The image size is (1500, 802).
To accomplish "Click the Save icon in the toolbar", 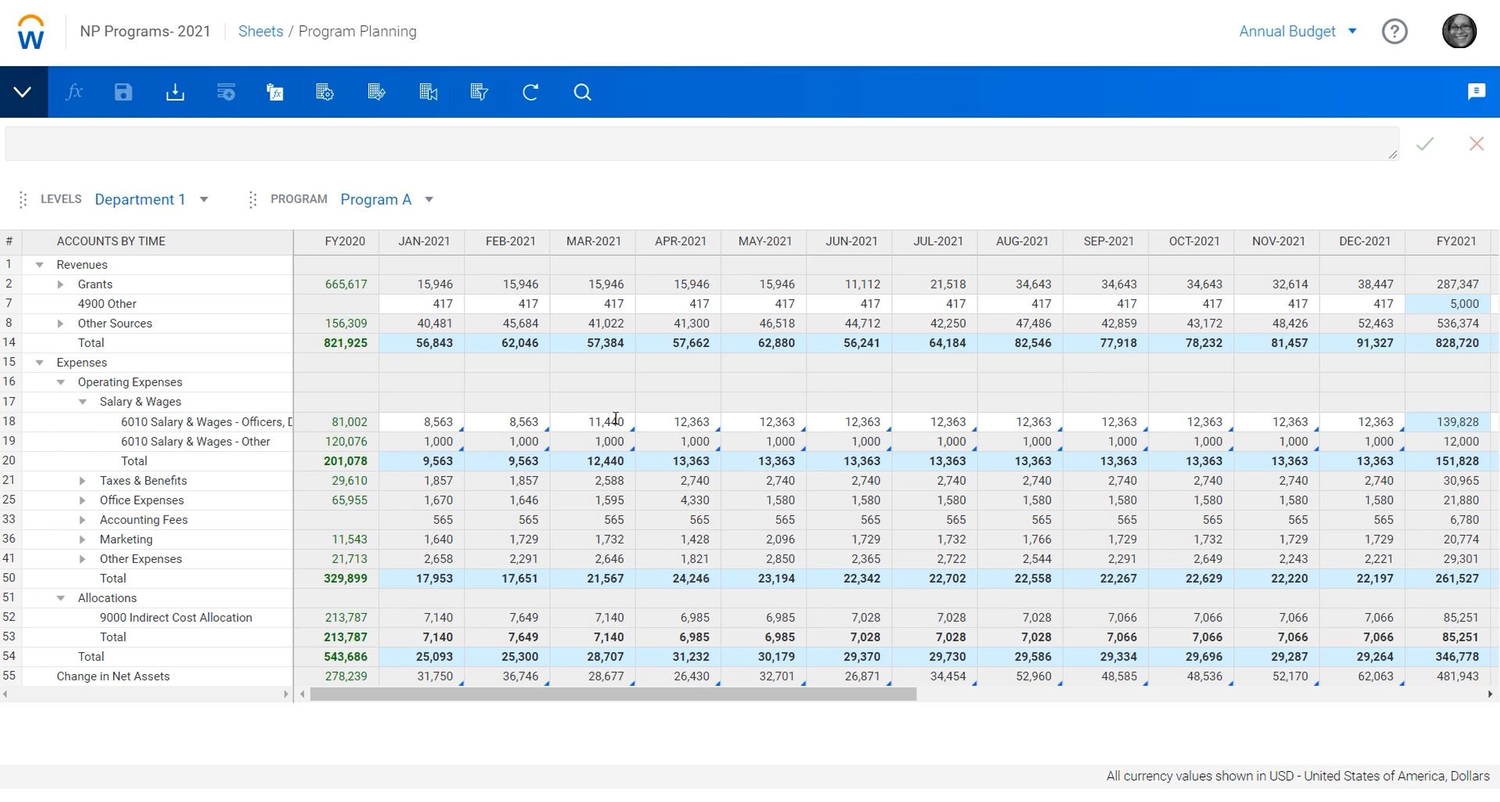I will (x=123, y=92).
